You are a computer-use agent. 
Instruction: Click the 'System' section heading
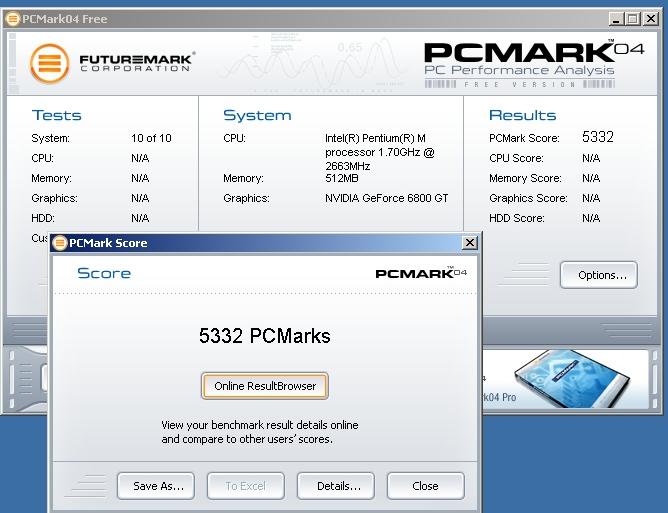tap(257, 115)
